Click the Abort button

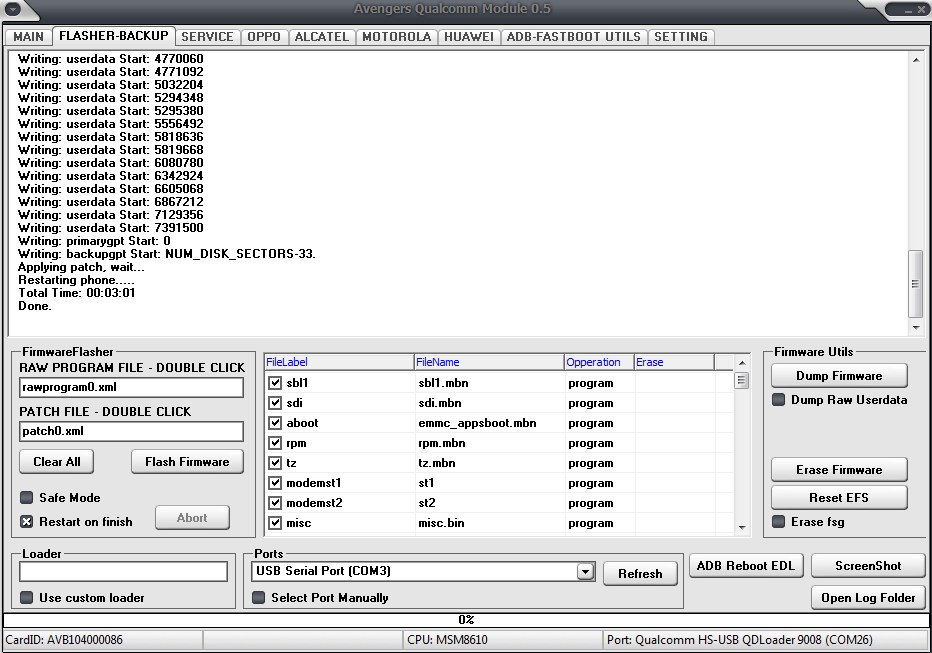192,518
